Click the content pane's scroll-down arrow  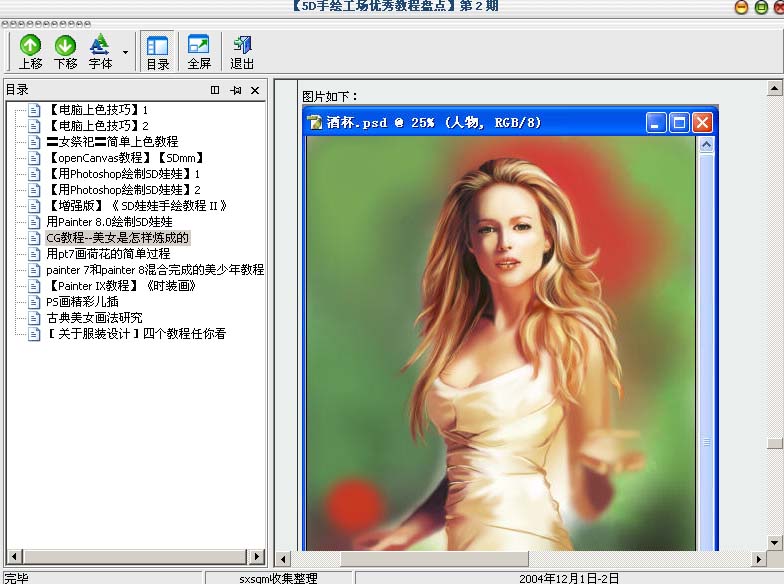tap(774, 542)
